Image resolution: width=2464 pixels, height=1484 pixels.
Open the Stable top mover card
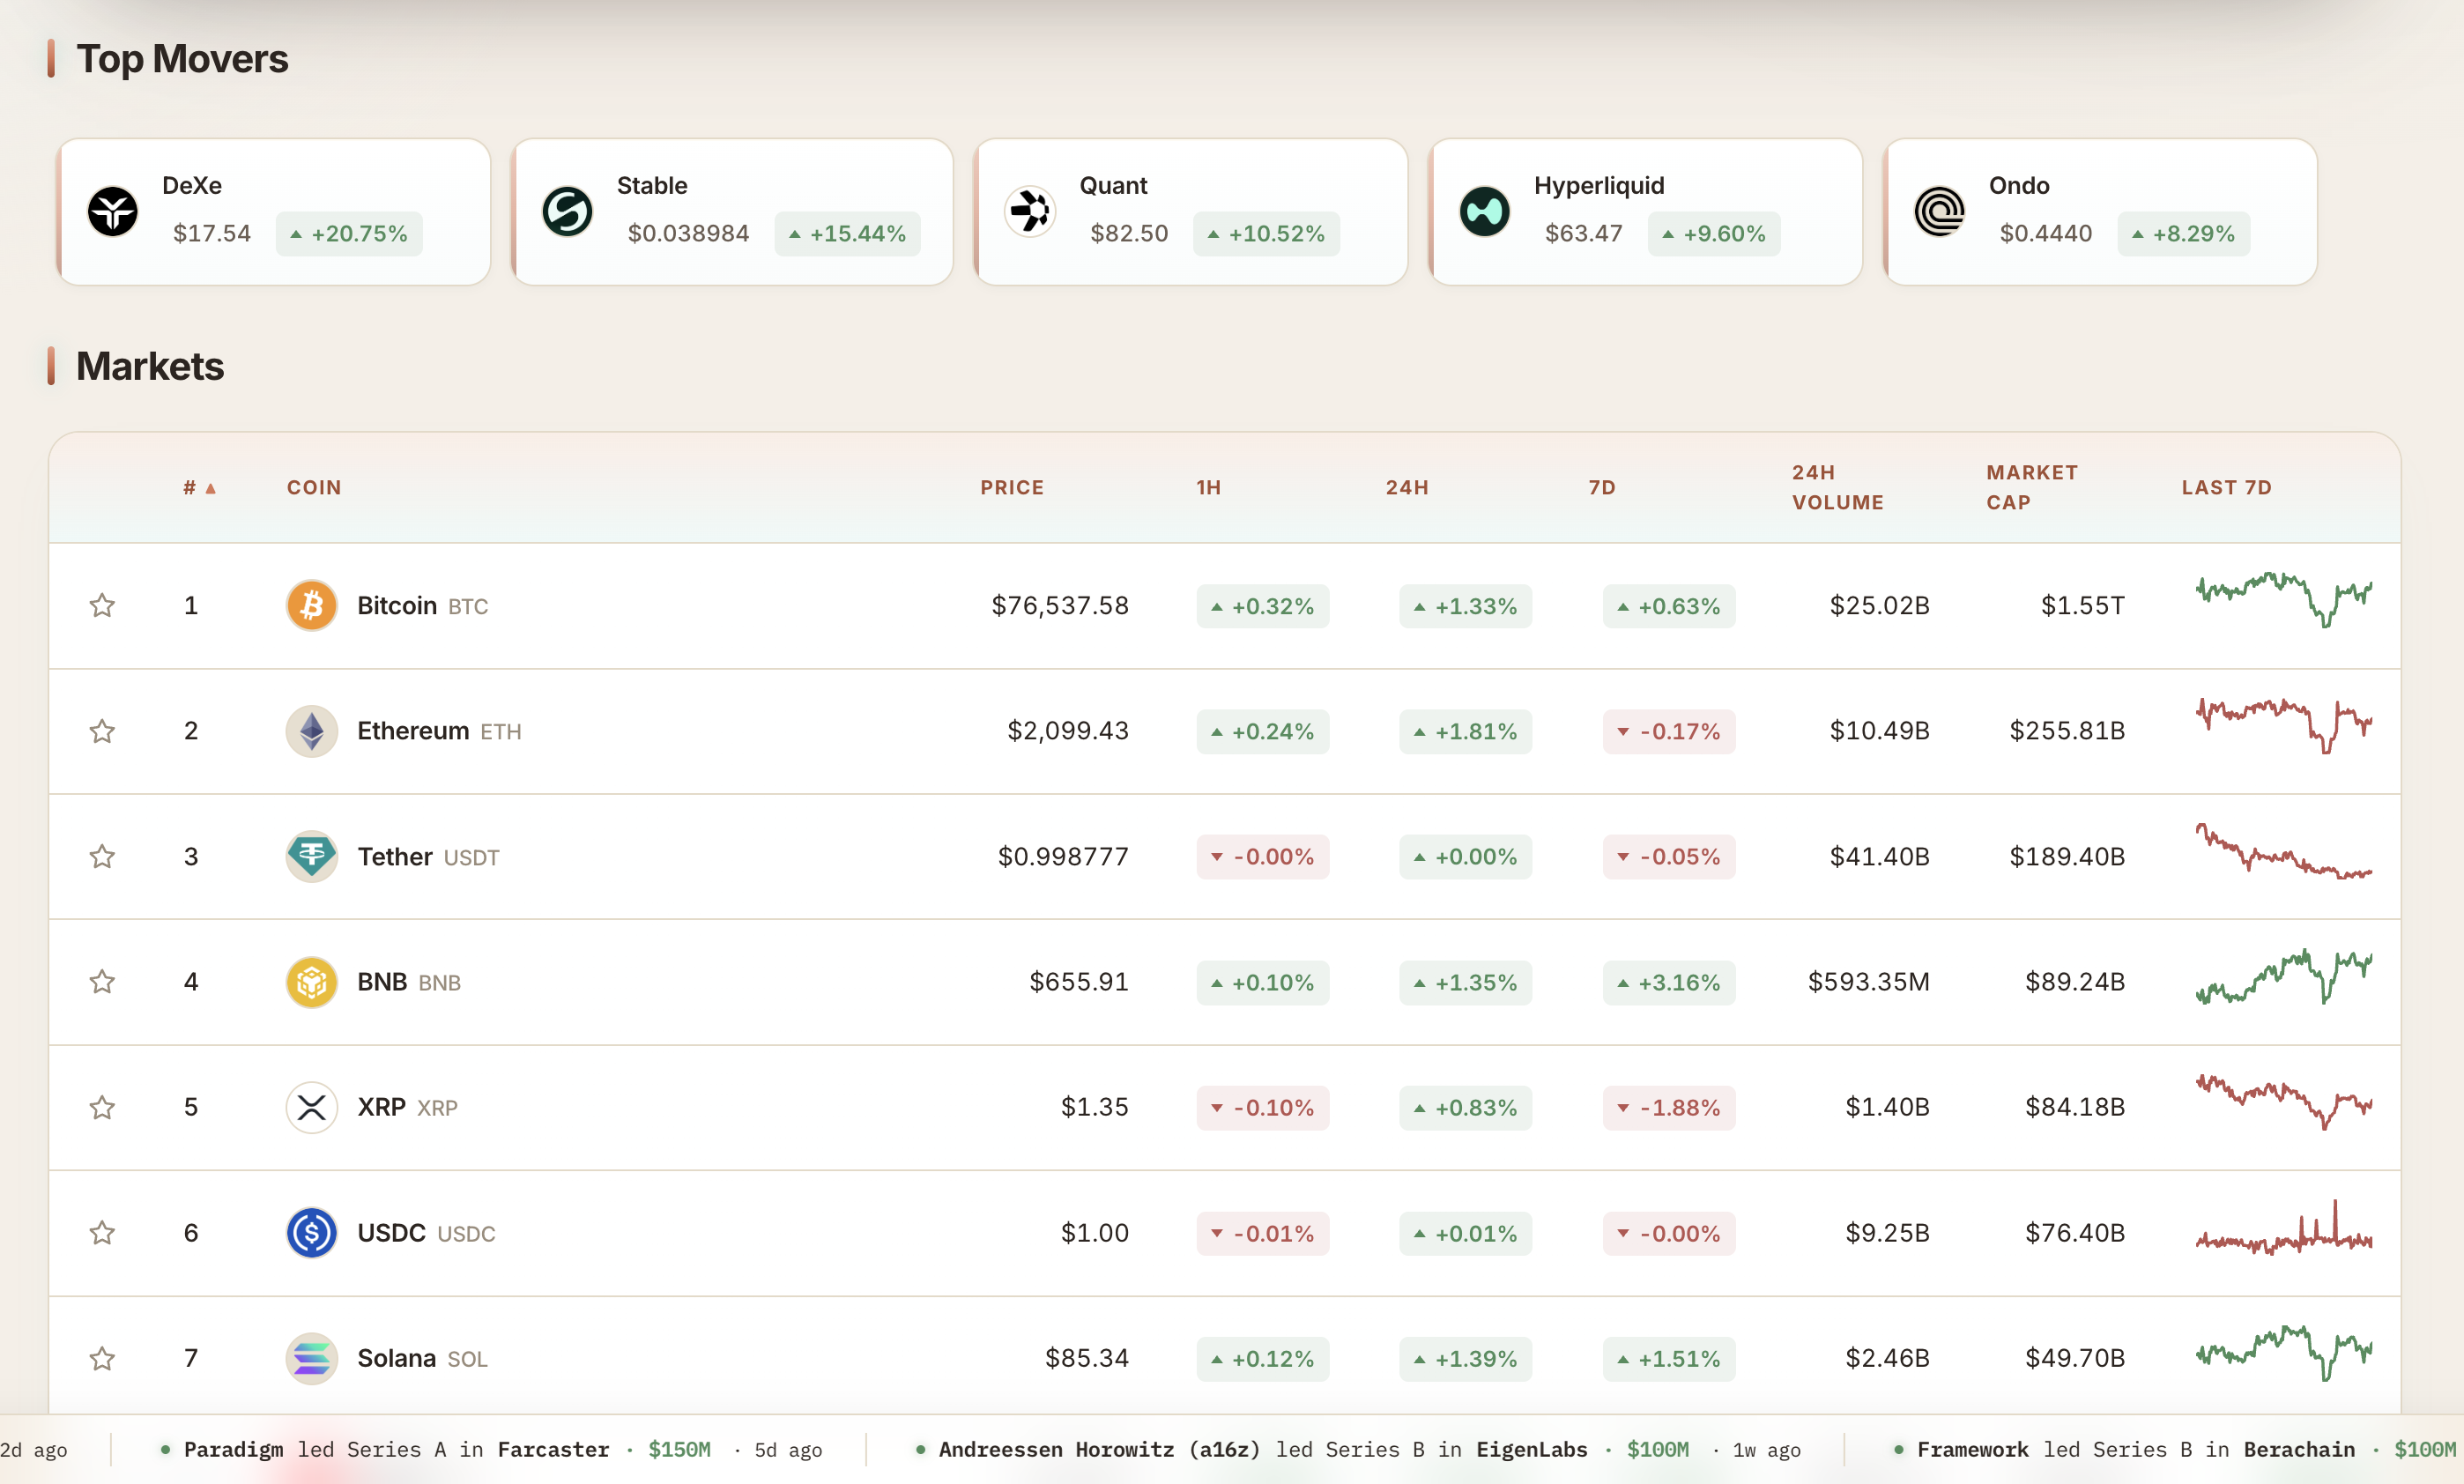[x=733, y=212]
